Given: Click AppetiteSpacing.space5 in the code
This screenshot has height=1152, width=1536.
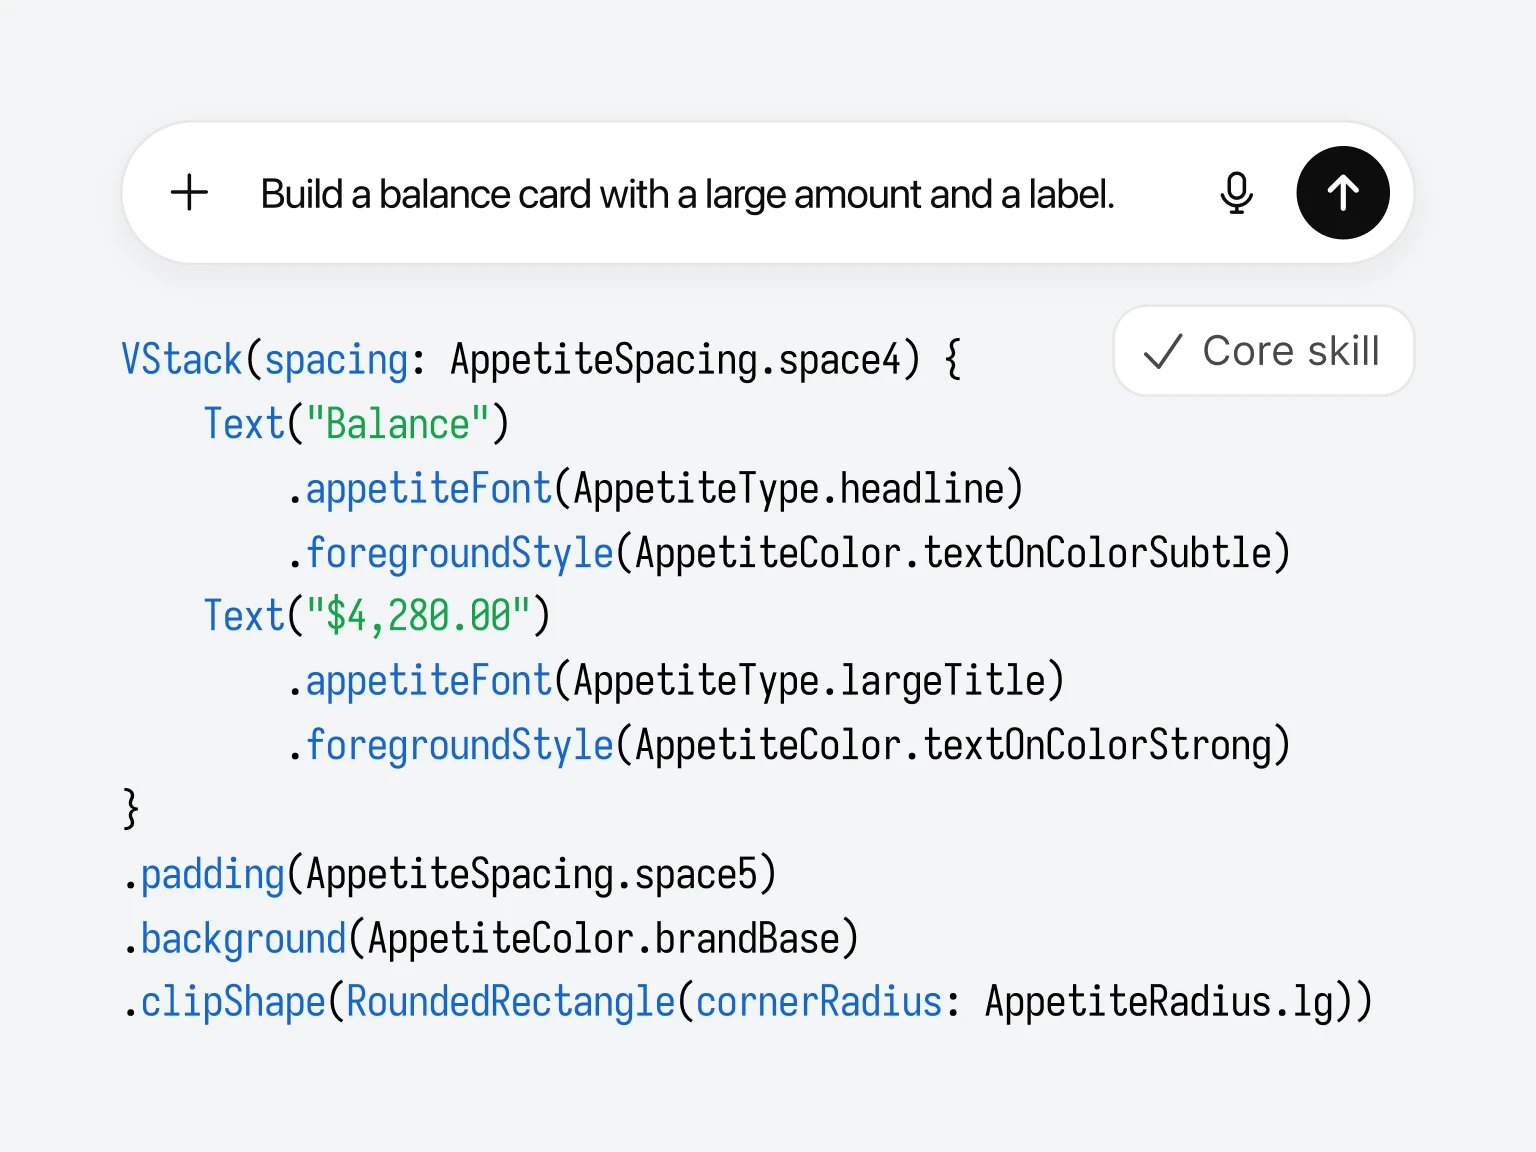Looking at the screenshot, I should click(x=532, y=875).
